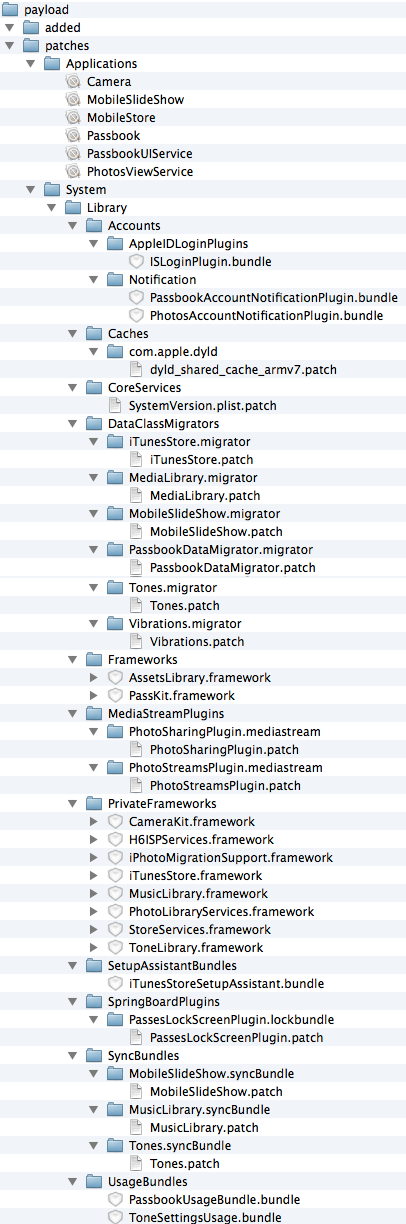Select the MediaStreamPlugins folder
The width and height of the screenshot is (406, 1224).
(154, 714)
